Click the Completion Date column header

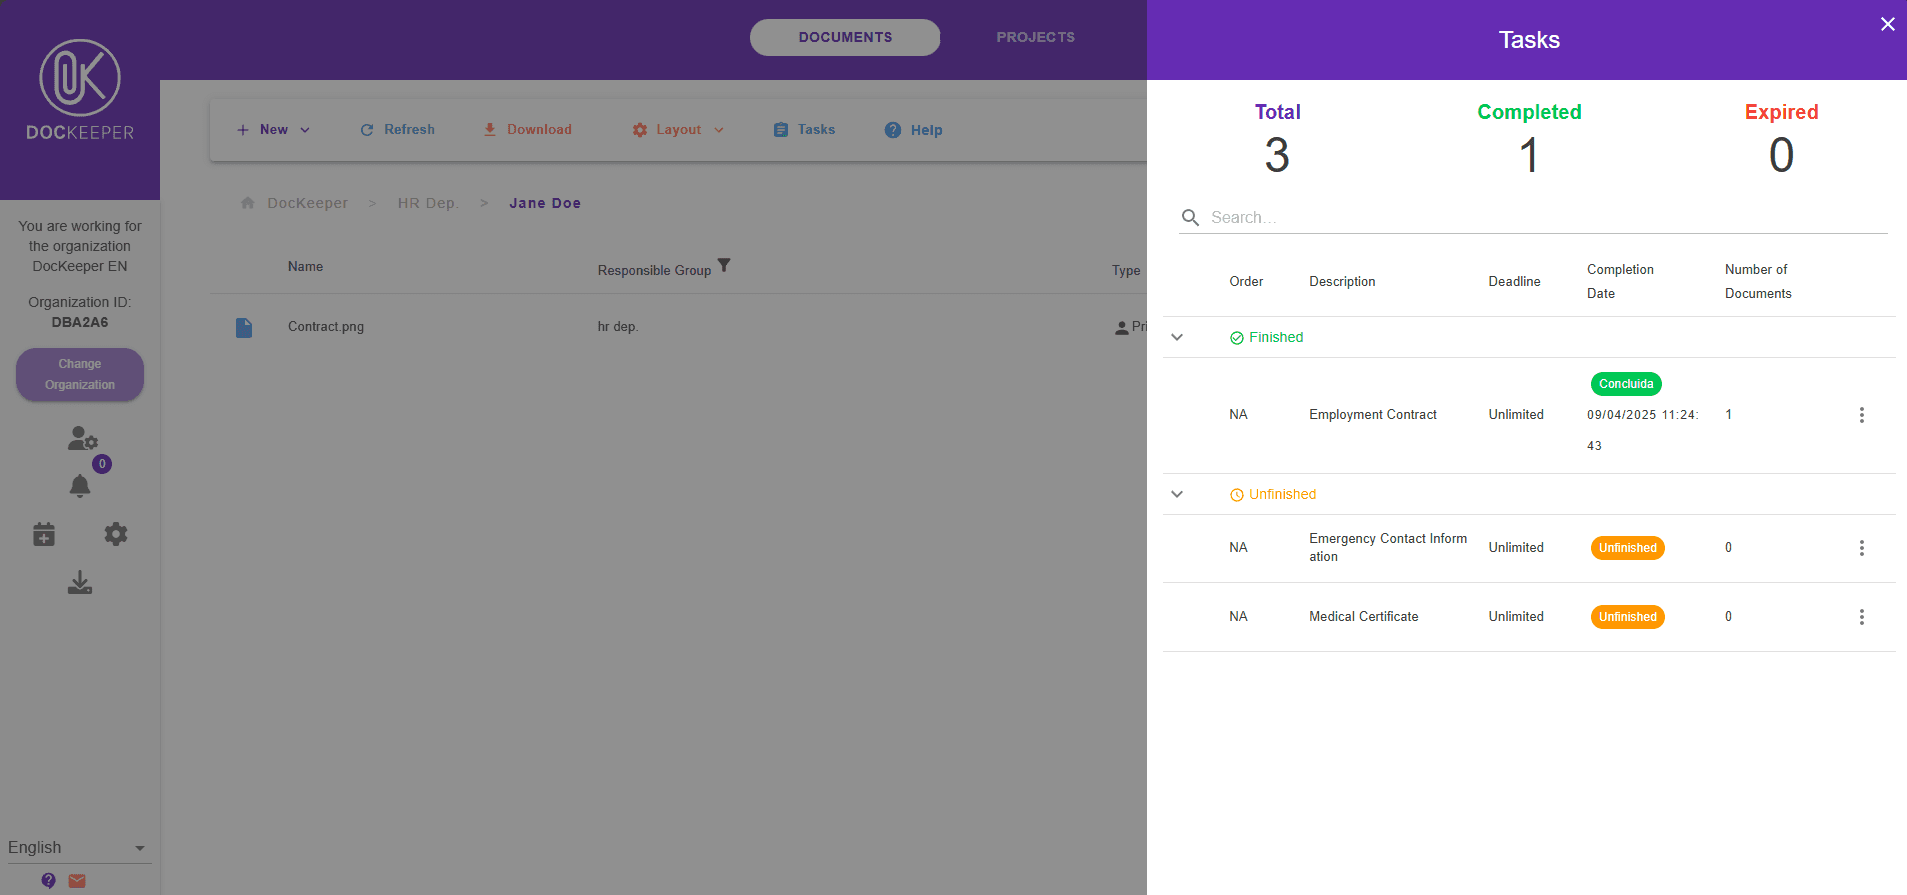click(x=1620, y=282)
